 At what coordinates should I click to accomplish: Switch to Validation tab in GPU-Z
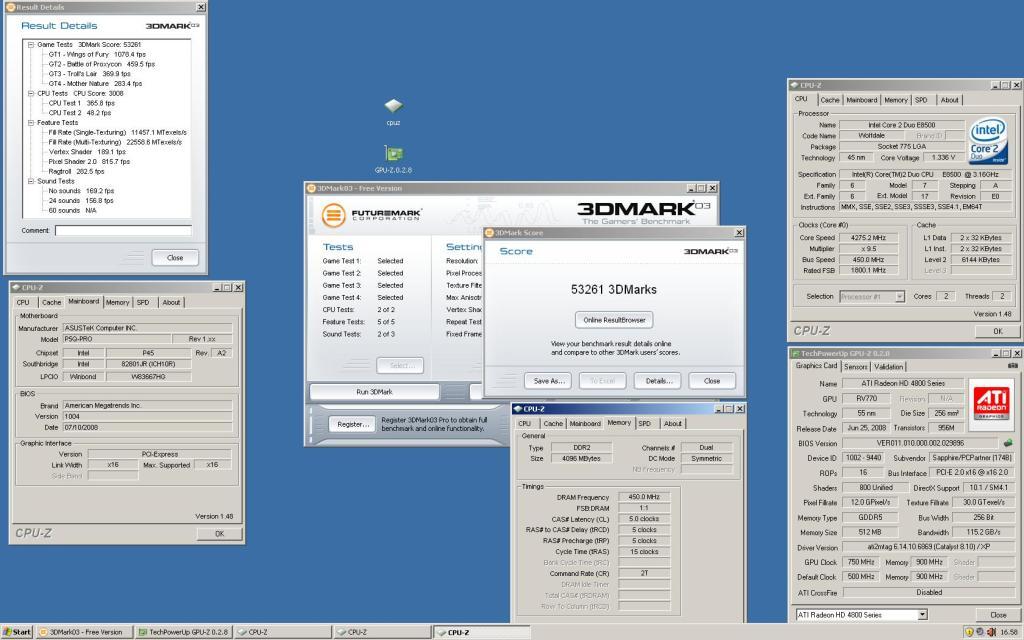point(888,367)
